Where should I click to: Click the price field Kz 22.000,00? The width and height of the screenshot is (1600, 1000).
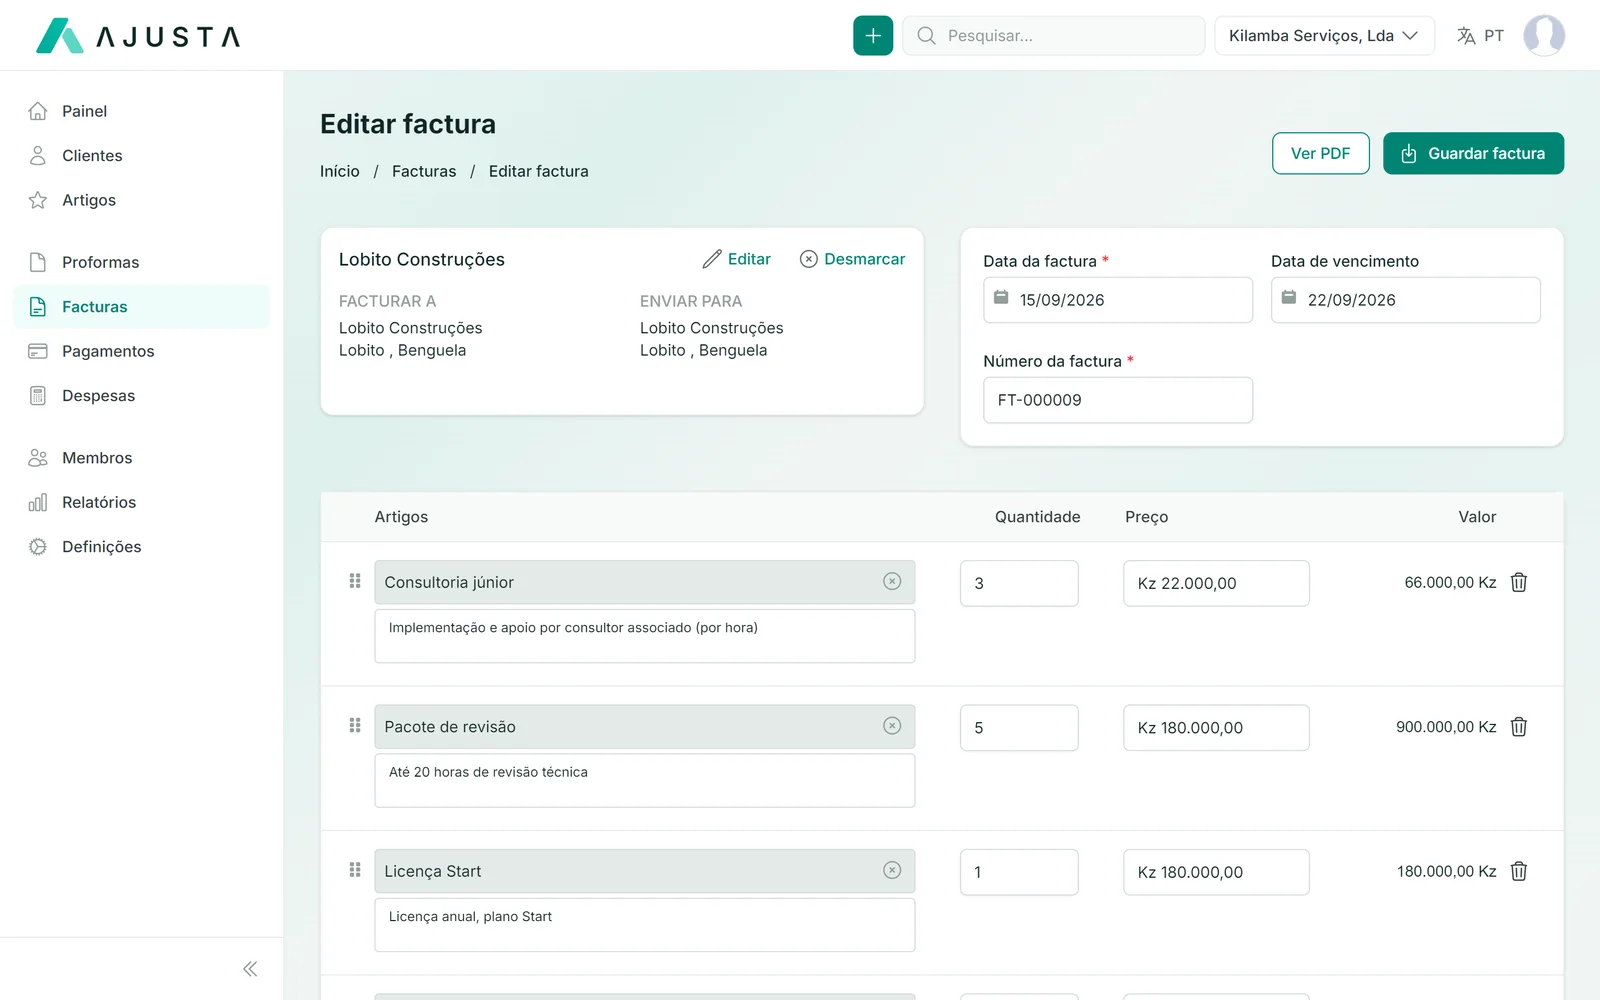1216,583
